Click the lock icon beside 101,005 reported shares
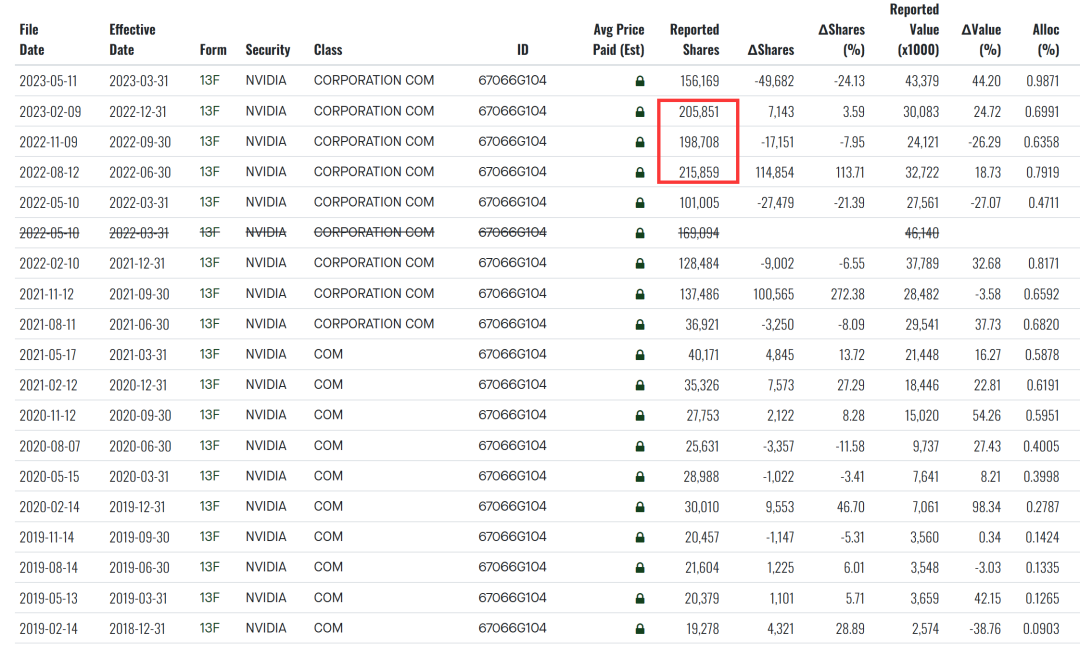The height and width of the screenshot is (645, 1080). (640, 203)
